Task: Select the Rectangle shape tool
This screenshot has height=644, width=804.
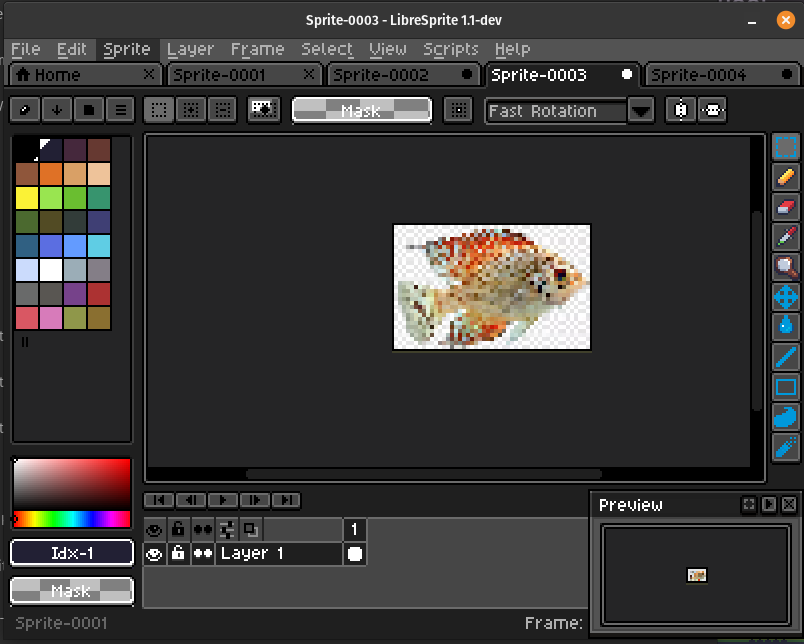Action: 786,387
